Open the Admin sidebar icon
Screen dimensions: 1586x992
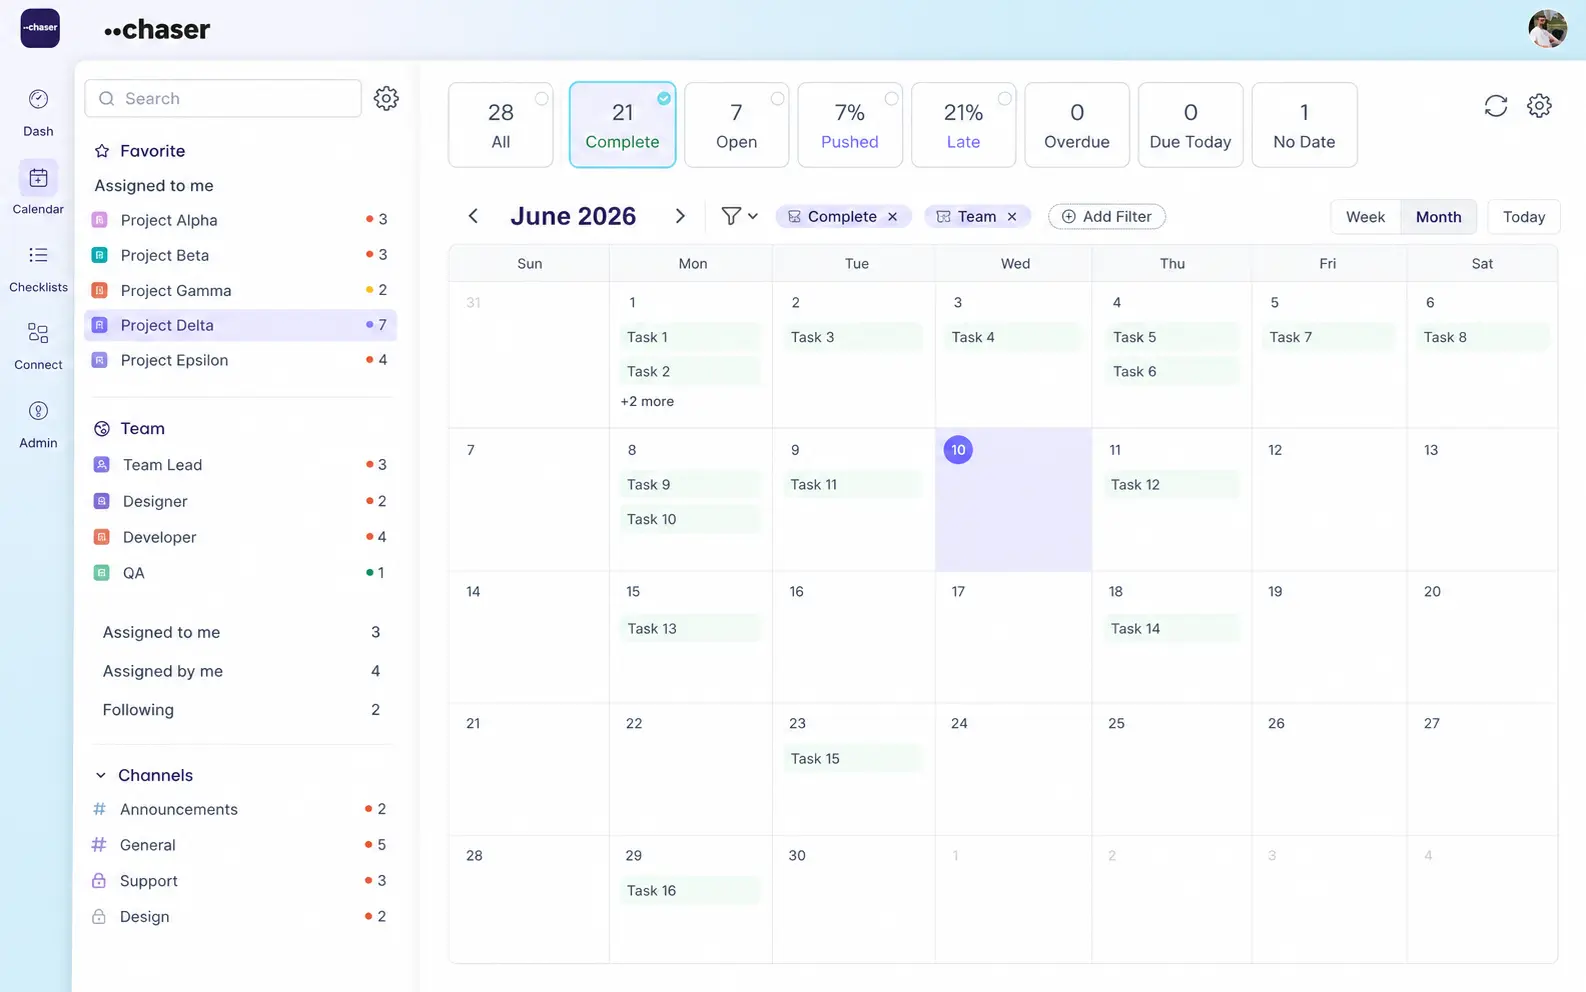38,411
